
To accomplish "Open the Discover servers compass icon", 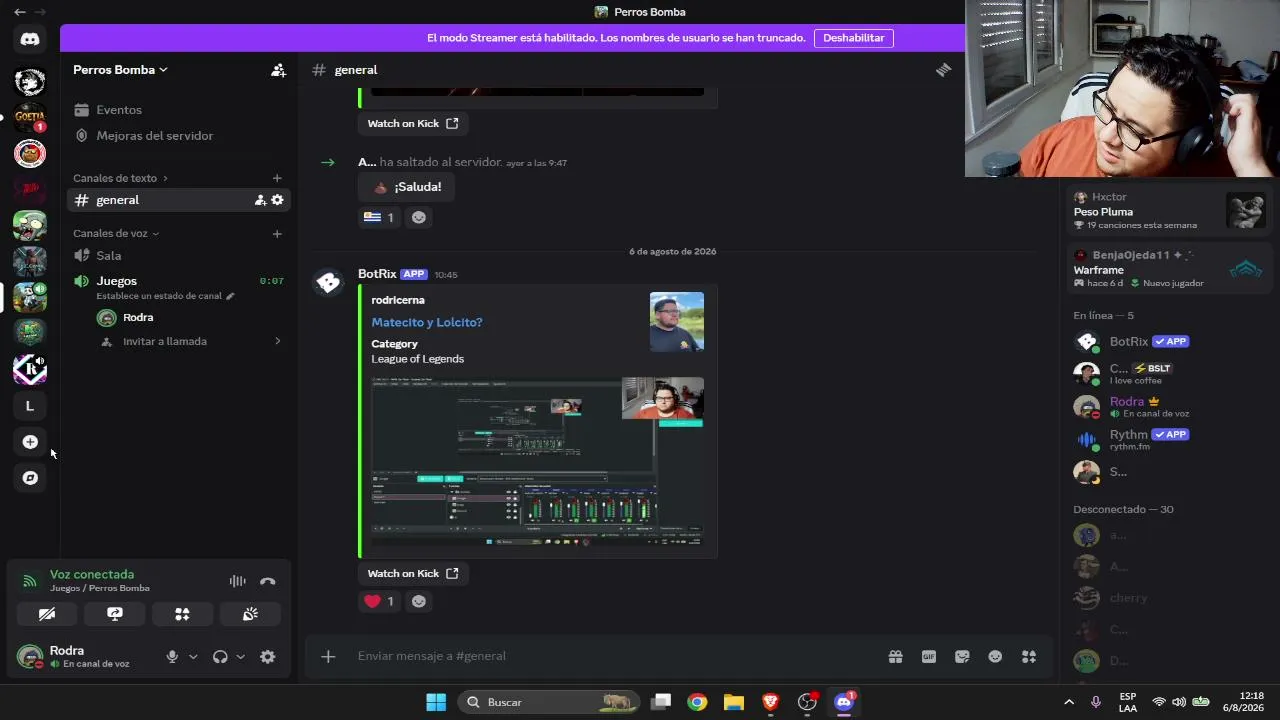I will click(x=30, y=478).
